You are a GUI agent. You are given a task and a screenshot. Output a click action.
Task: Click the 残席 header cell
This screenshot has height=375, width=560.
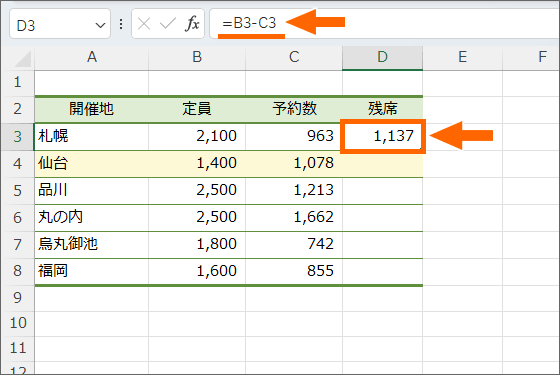tap(382, 109)
